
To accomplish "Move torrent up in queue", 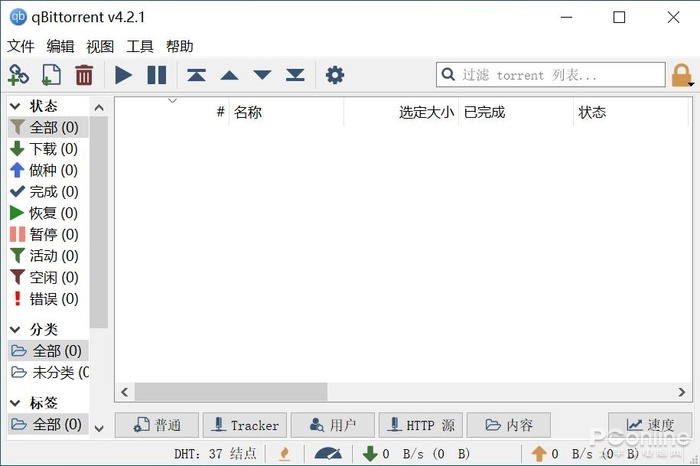I will [x=229, y=75].
